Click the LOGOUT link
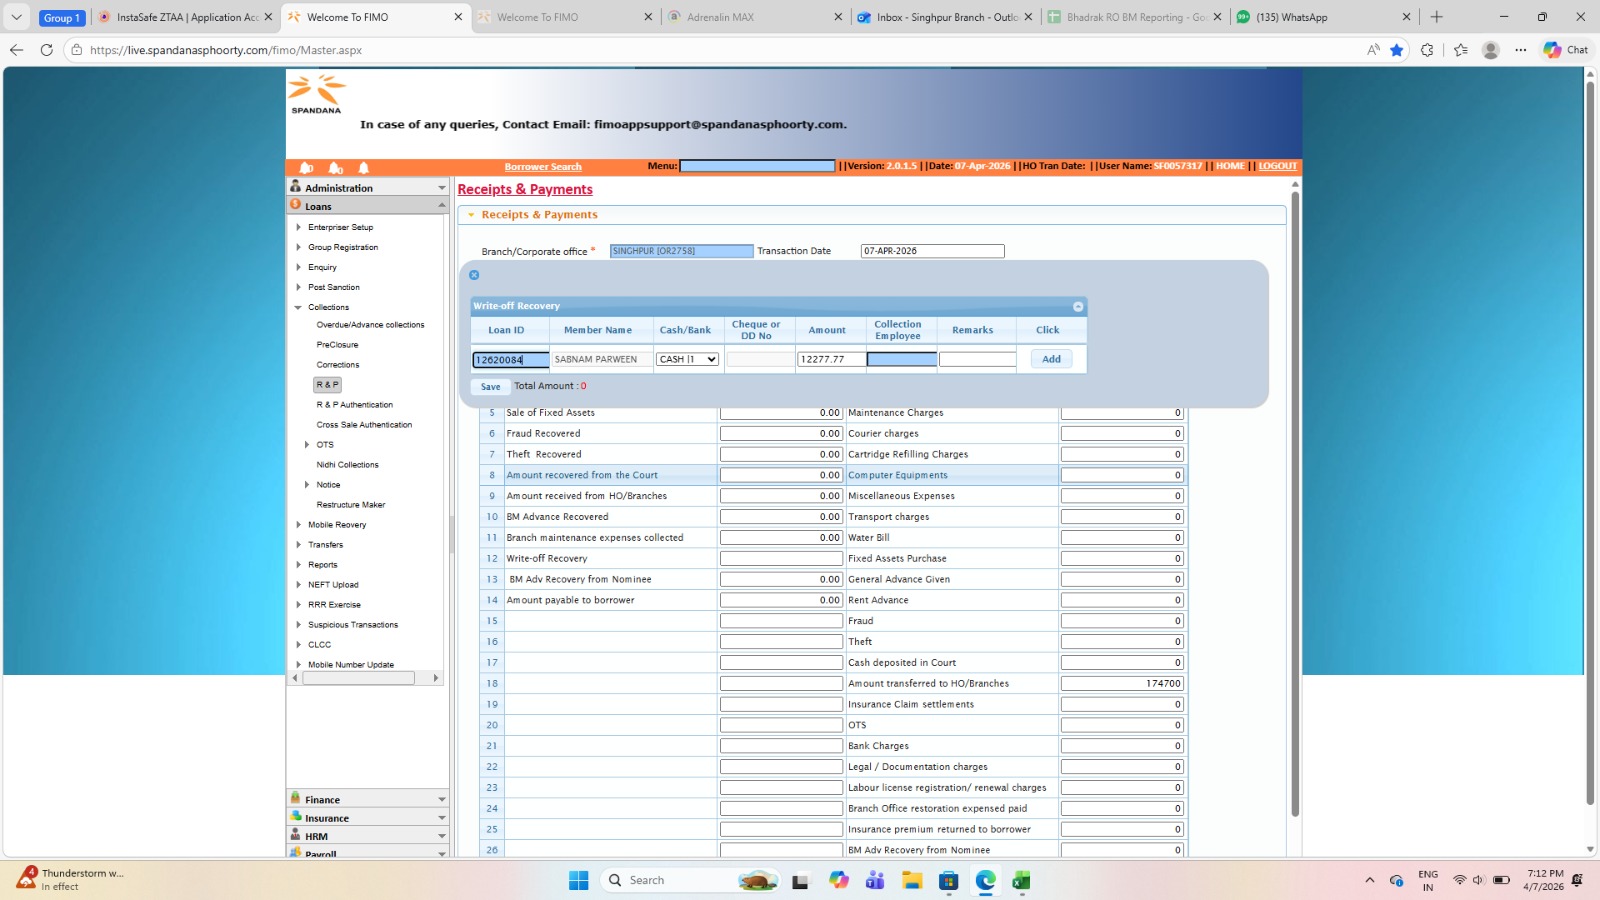Screen dimensions: 1600x900 click(1277, 166)
